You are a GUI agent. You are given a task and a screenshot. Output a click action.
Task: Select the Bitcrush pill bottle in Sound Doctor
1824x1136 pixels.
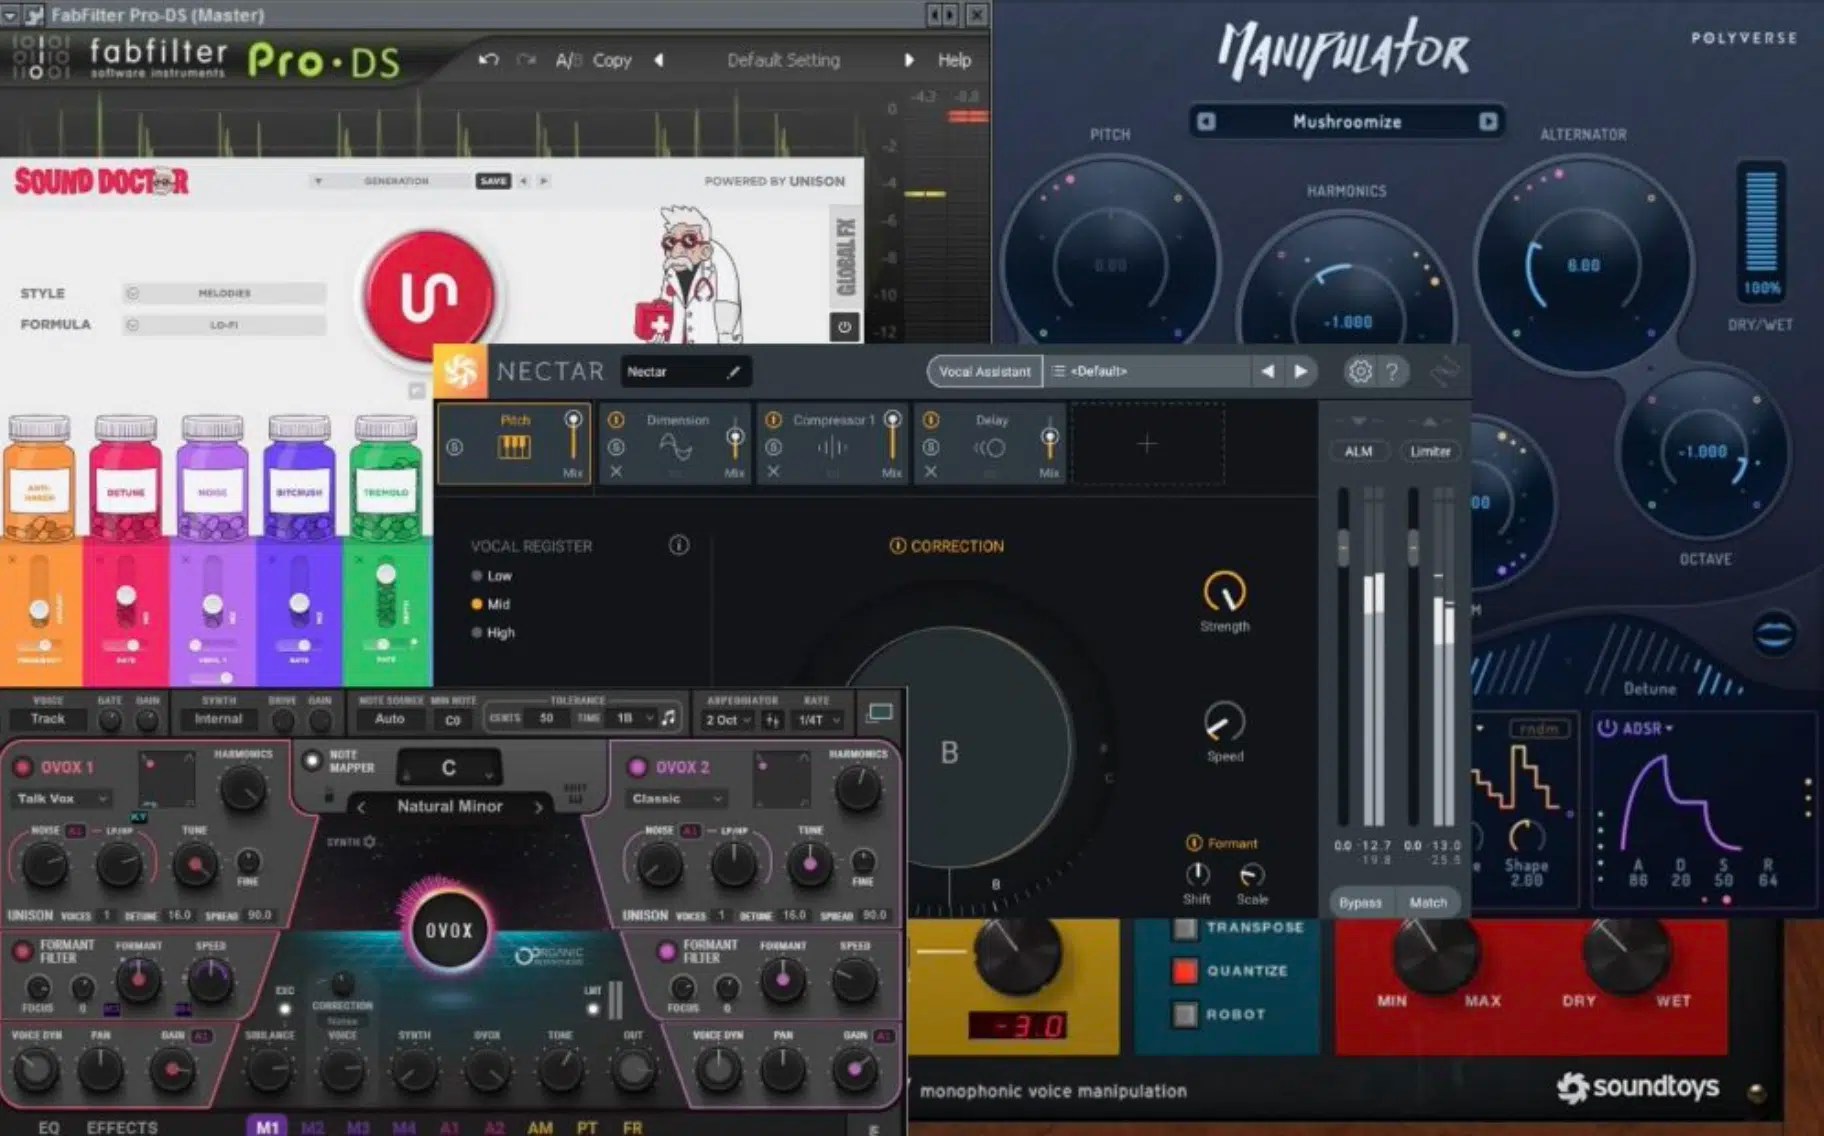point(298,478)
